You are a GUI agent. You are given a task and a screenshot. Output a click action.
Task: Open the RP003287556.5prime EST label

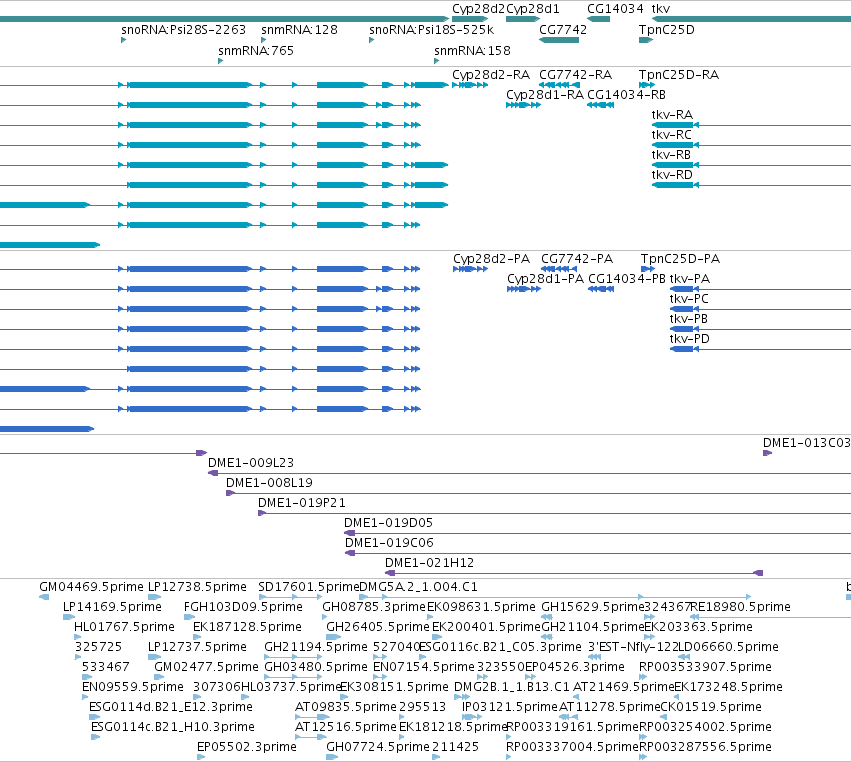click(705, 748)
